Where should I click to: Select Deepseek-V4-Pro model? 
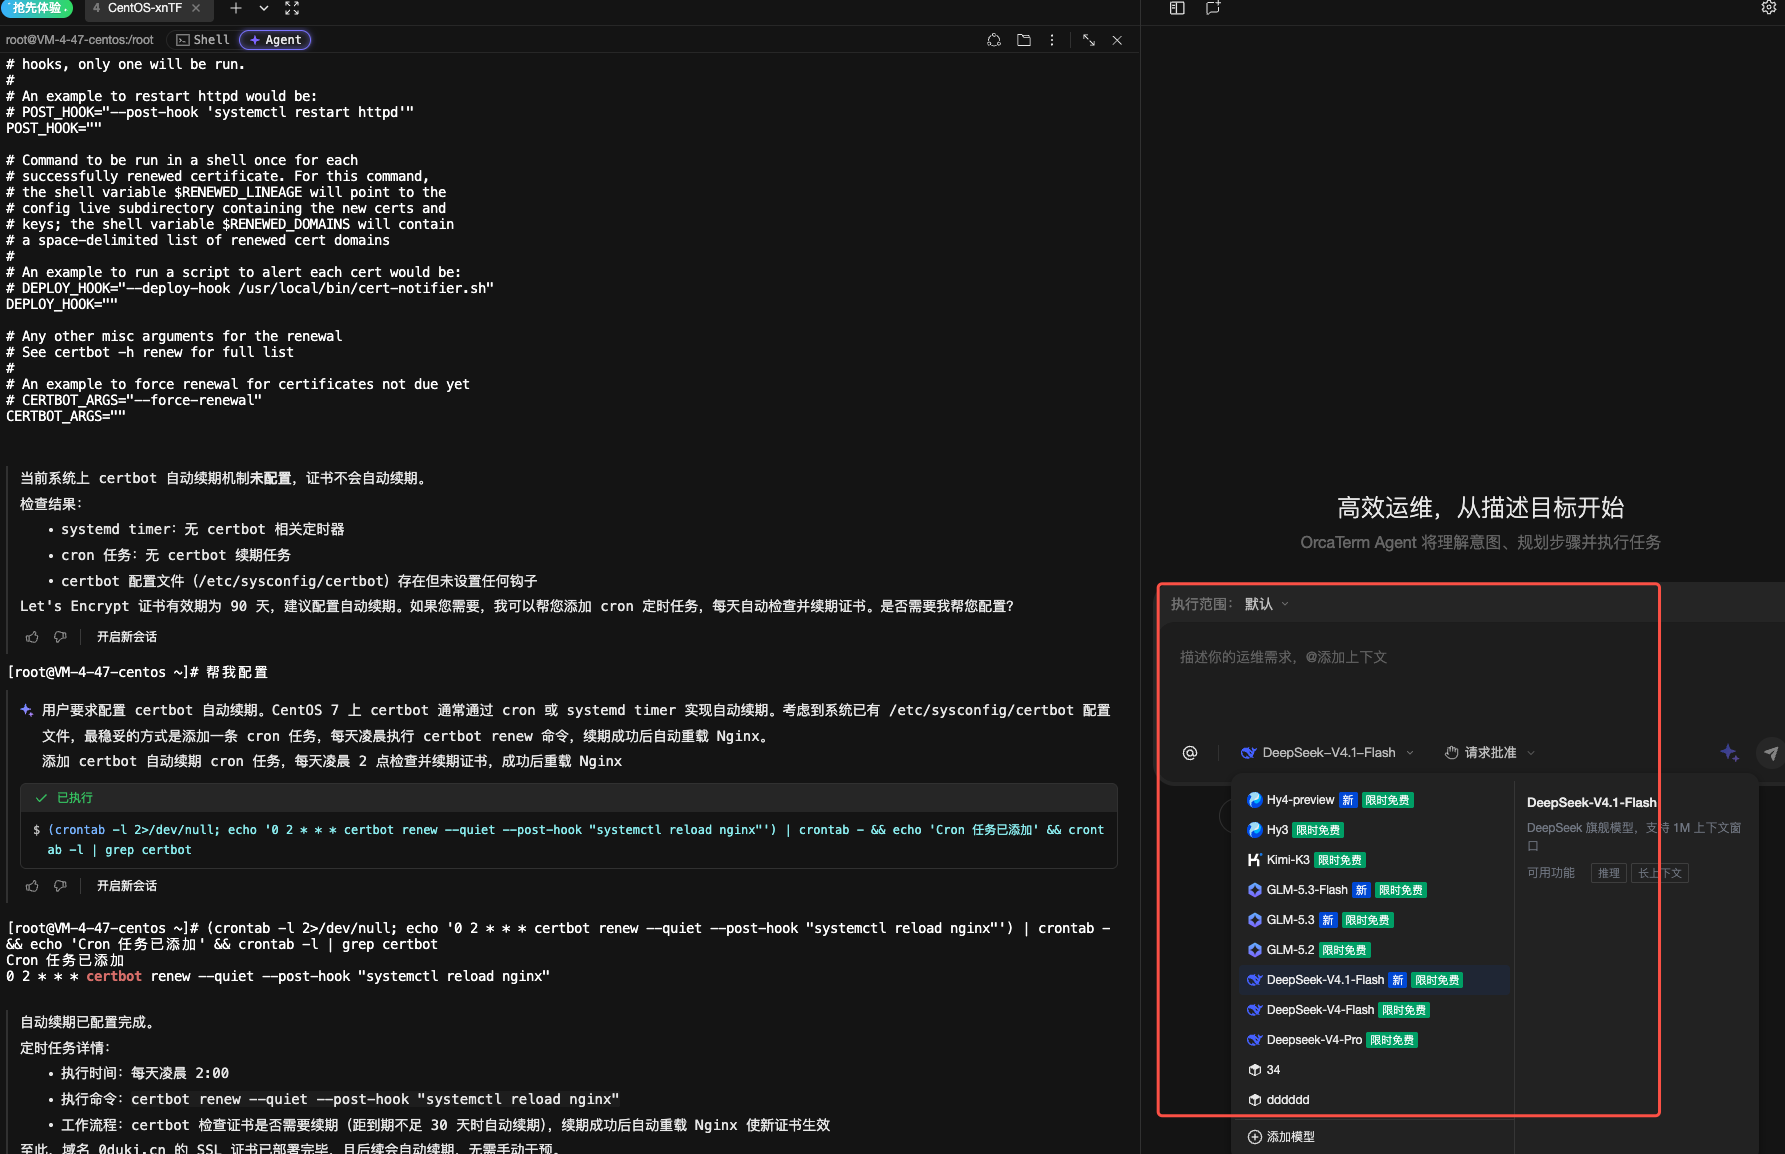click(x=1374, y=1040)
